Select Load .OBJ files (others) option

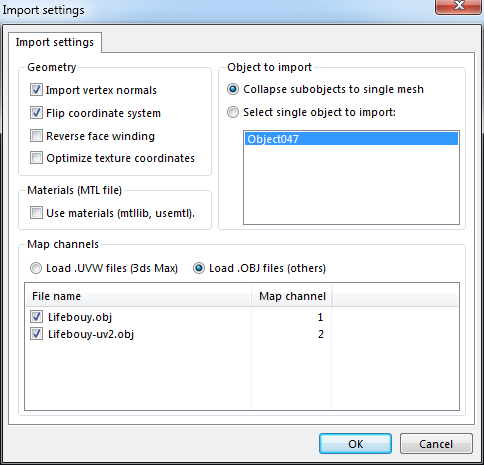pyautogui.click(x=199, y=268)
